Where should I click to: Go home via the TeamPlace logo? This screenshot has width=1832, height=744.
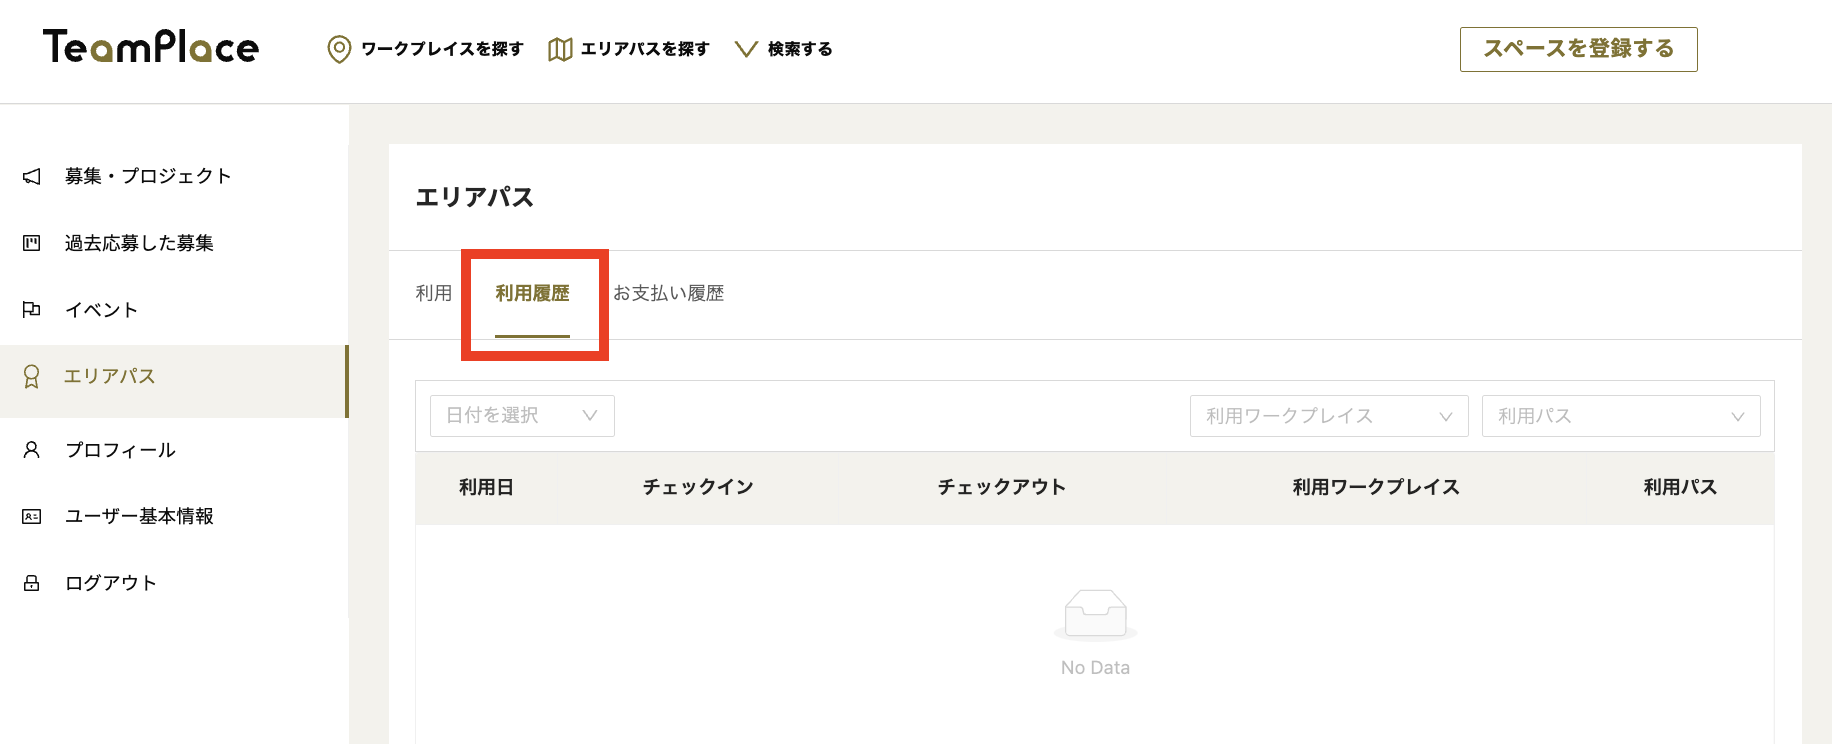151,47
